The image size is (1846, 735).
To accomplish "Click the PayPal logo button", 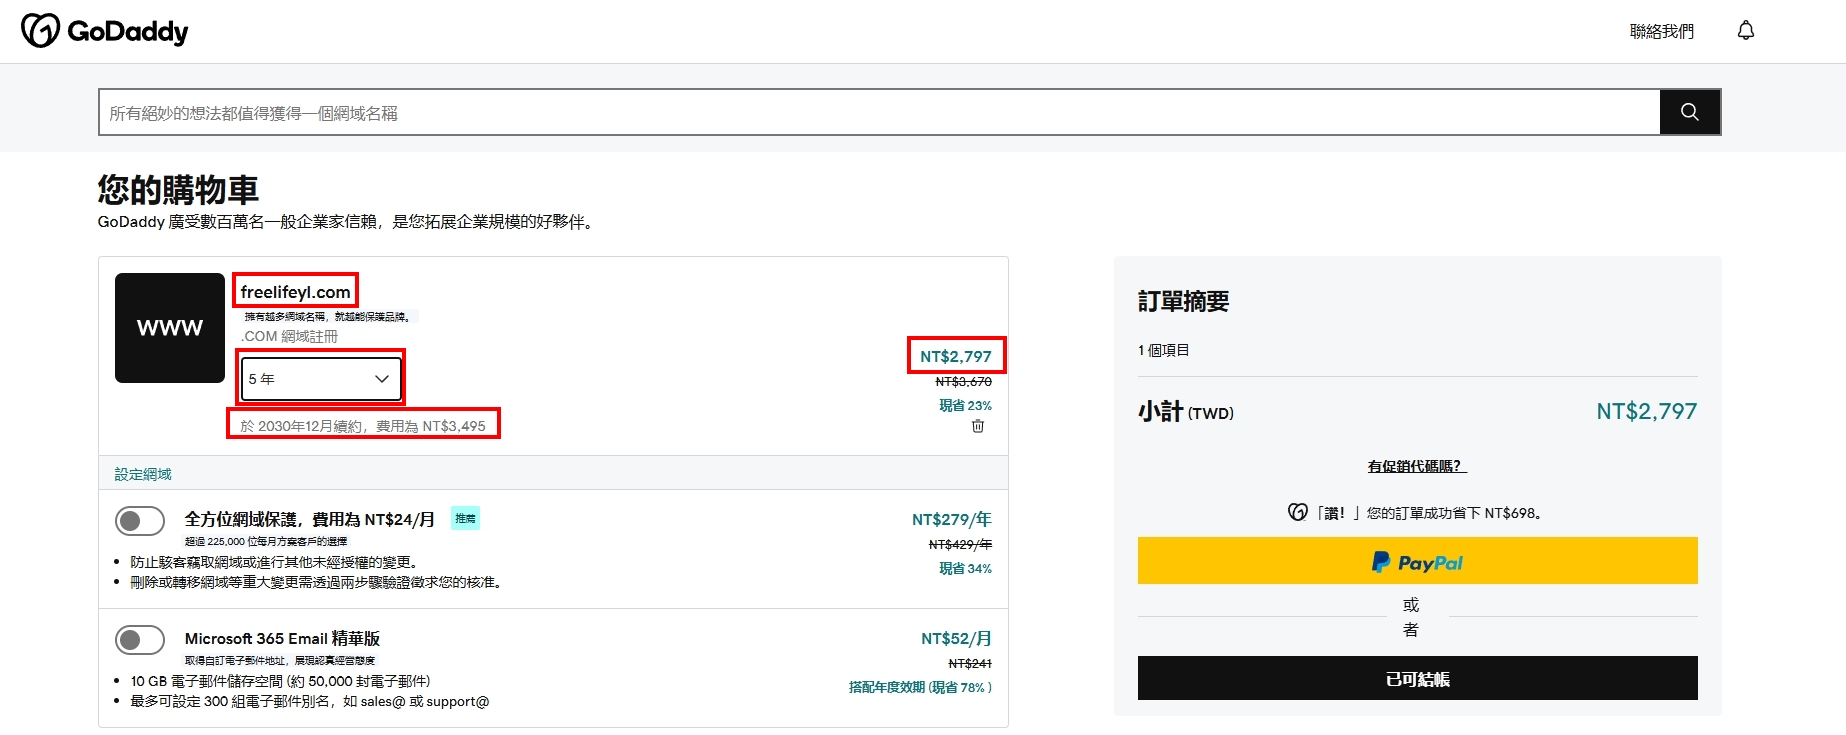I will (1417, 561).
